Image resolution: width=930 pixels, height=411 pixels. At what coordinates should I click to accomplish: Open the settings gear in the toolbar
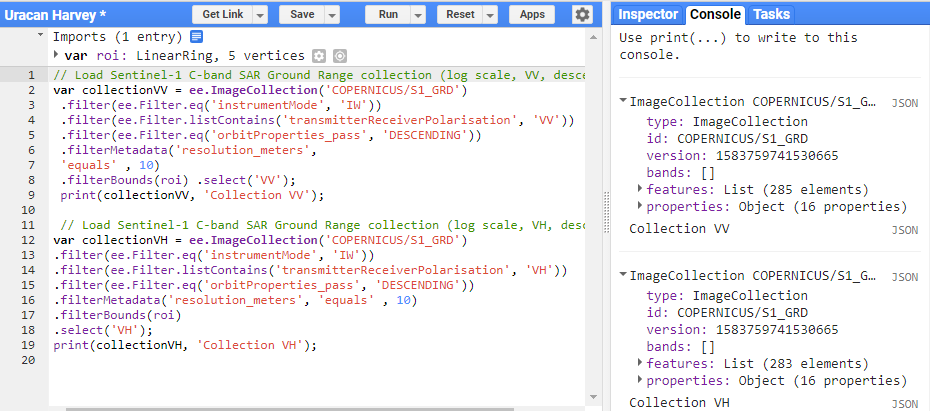coord(582,14)
